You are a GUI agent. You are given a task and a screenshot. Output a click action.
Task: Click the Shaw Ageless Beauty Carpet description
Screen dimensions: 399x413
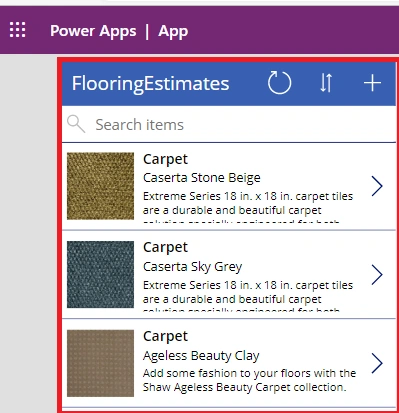pos(249,380)
